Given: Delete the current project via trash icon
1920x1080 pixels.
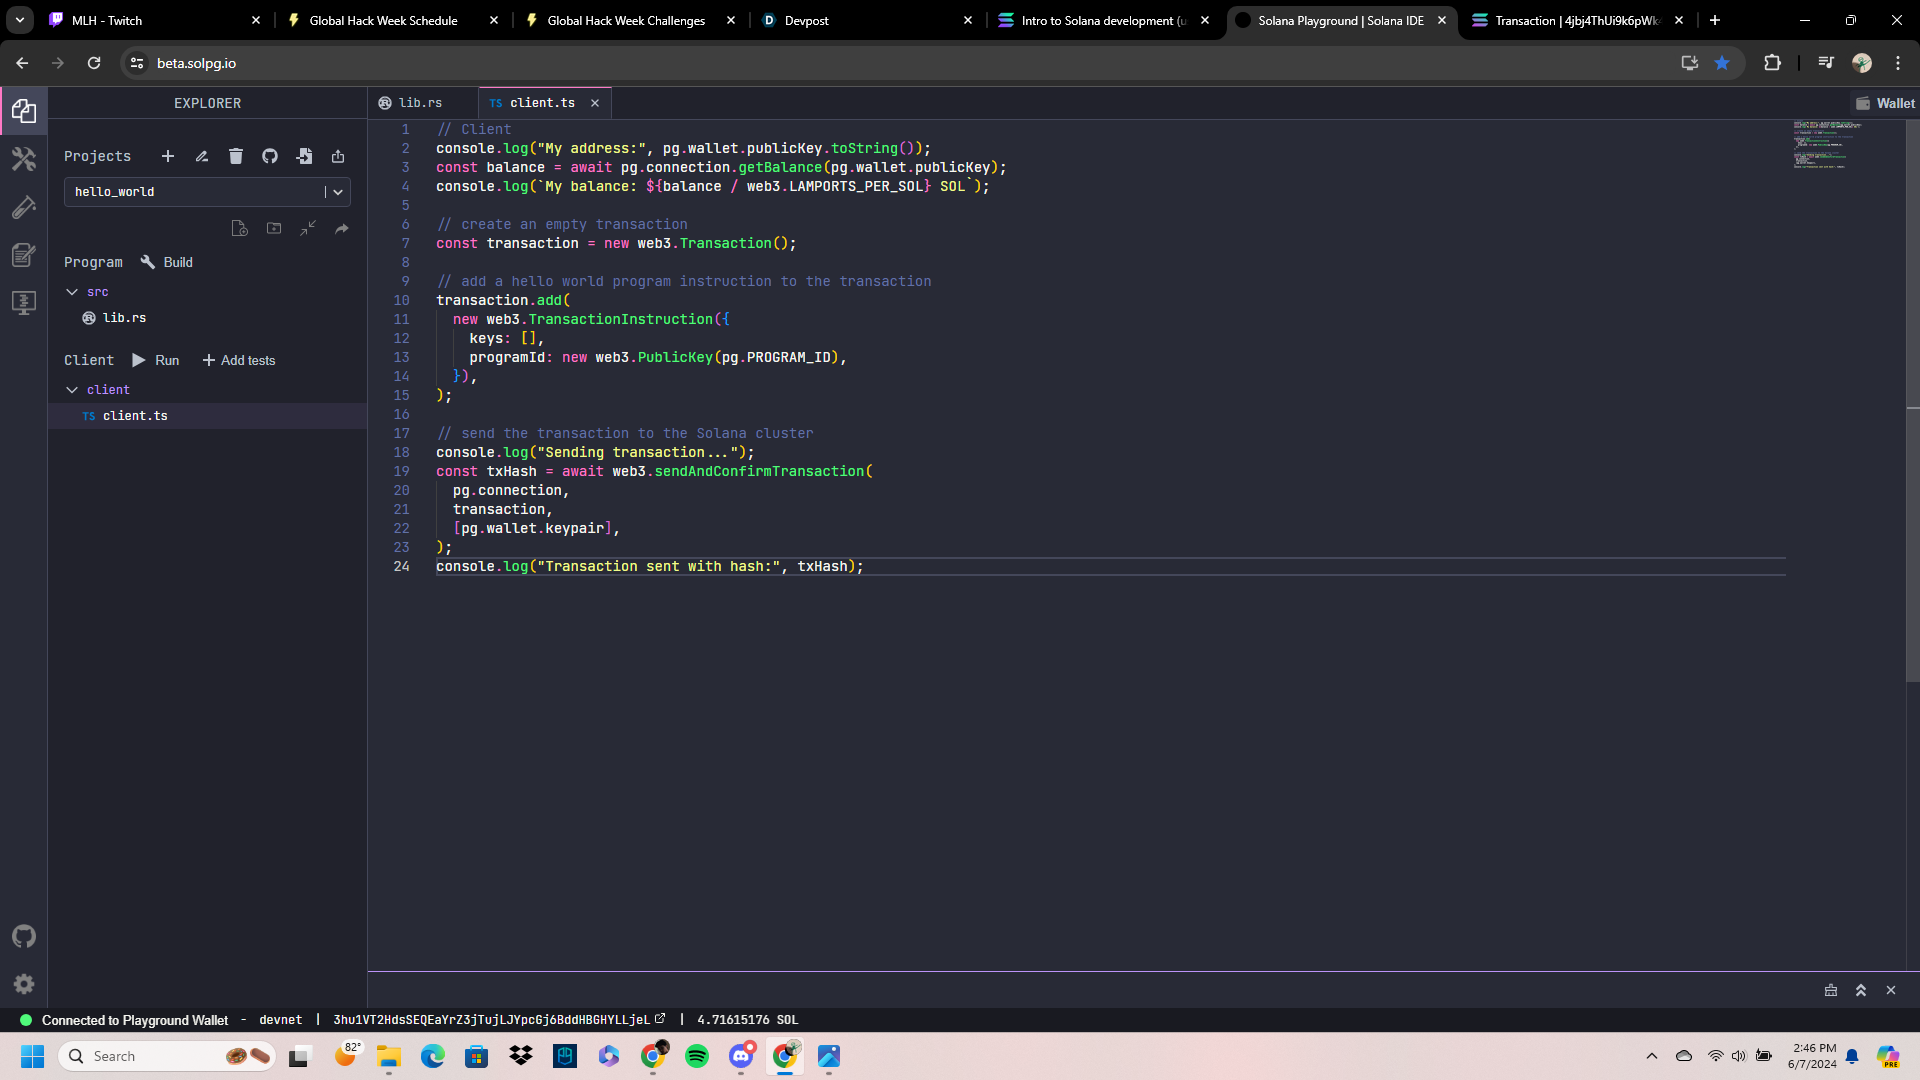Looking at the screenshot, I should pyautogui.click(x=235, y=156).
